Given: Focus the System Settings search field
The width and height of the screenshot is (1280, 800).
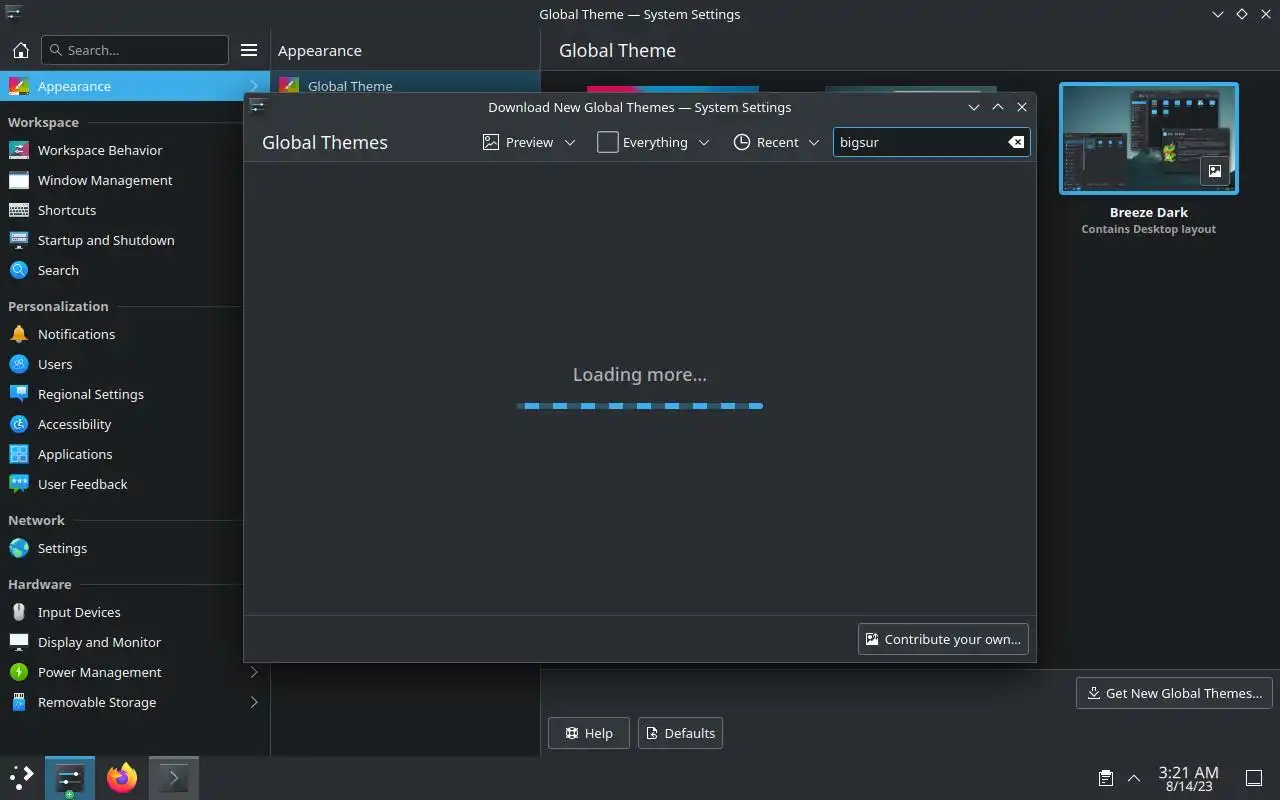Looking at the screenshot, I should point(134,50).
